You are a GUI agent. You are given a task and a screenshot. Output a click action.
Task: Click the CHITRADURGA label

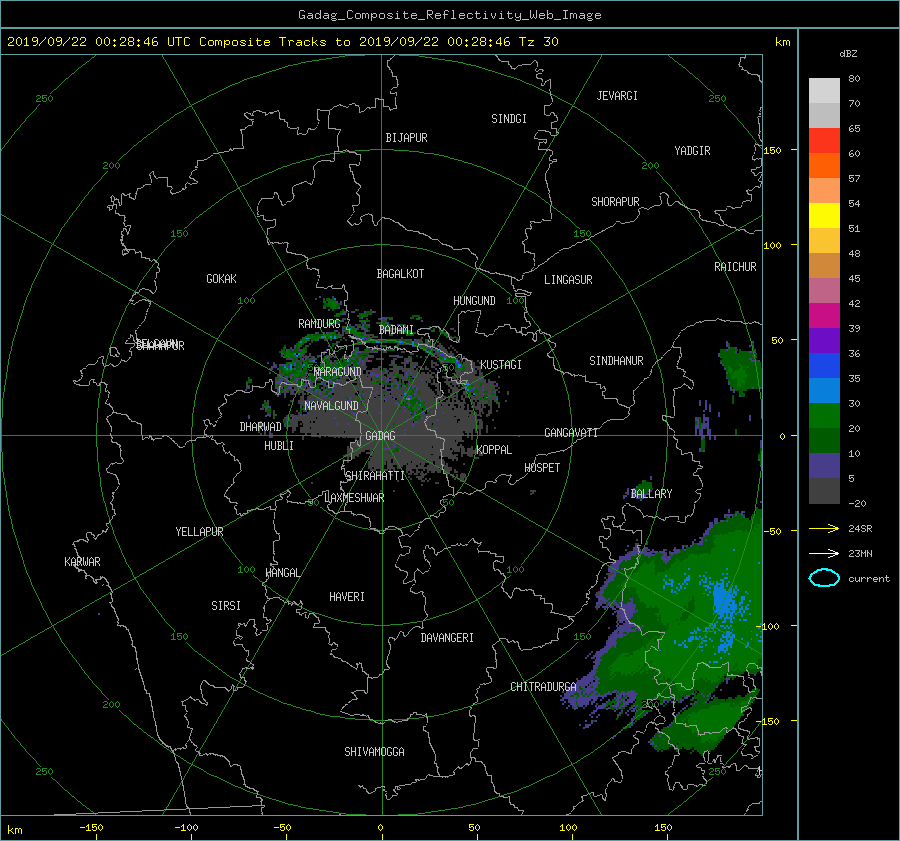(544, 687)
